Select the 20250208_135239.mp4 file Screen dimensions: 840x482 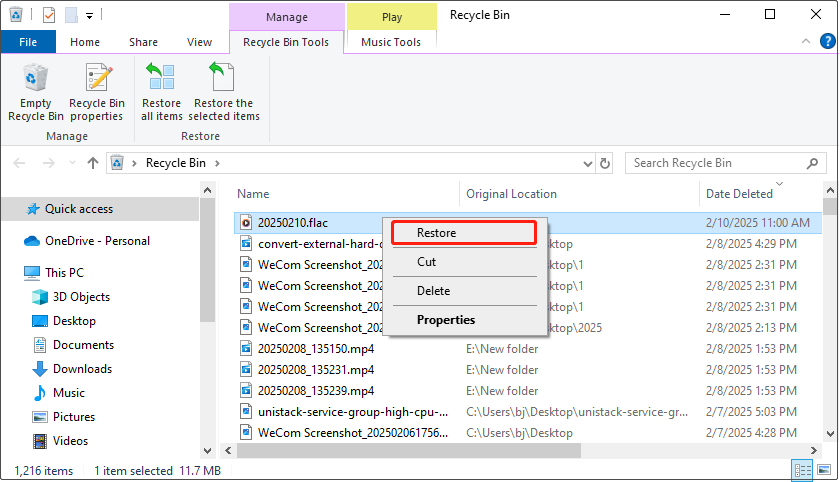(316, 391)
